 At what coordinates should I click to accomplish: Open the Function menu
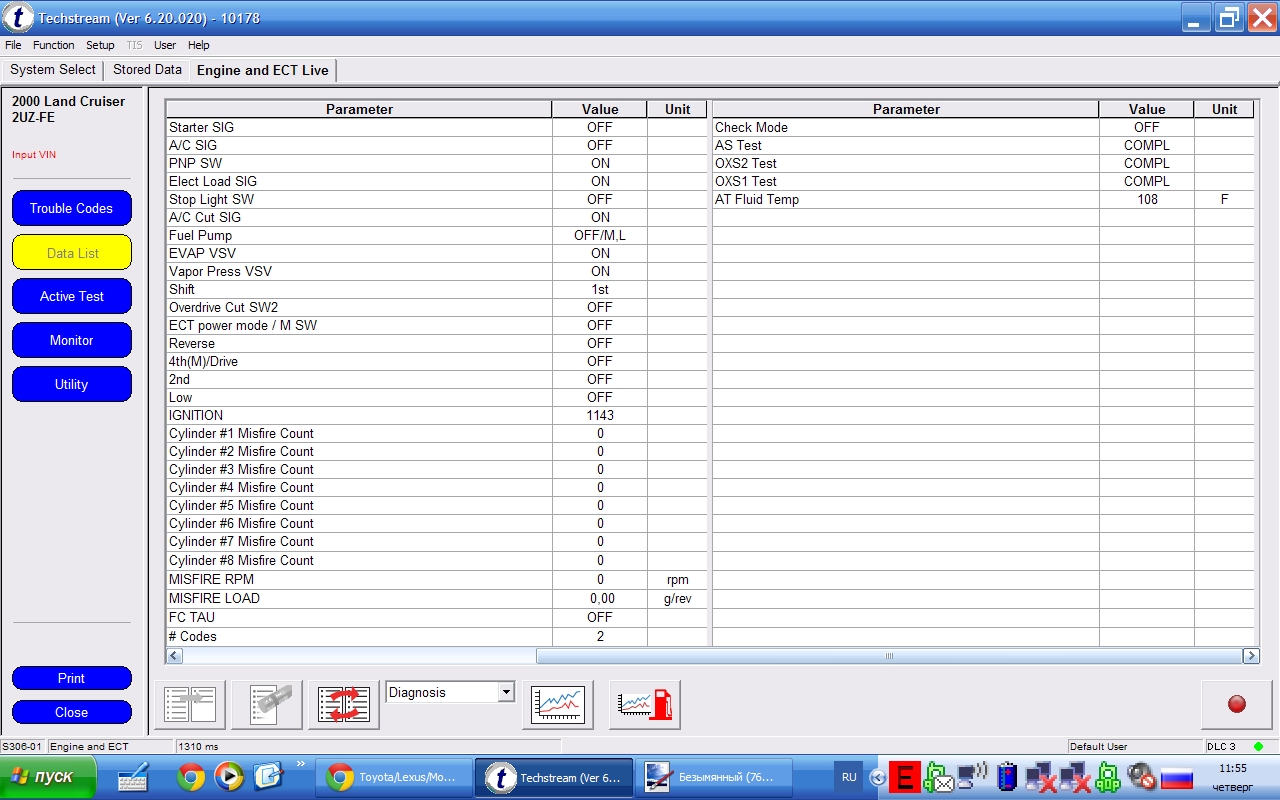[x=53, y=45]
